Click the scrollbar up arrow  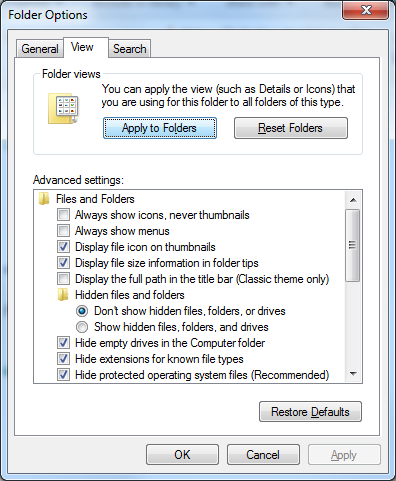point(353,200)
